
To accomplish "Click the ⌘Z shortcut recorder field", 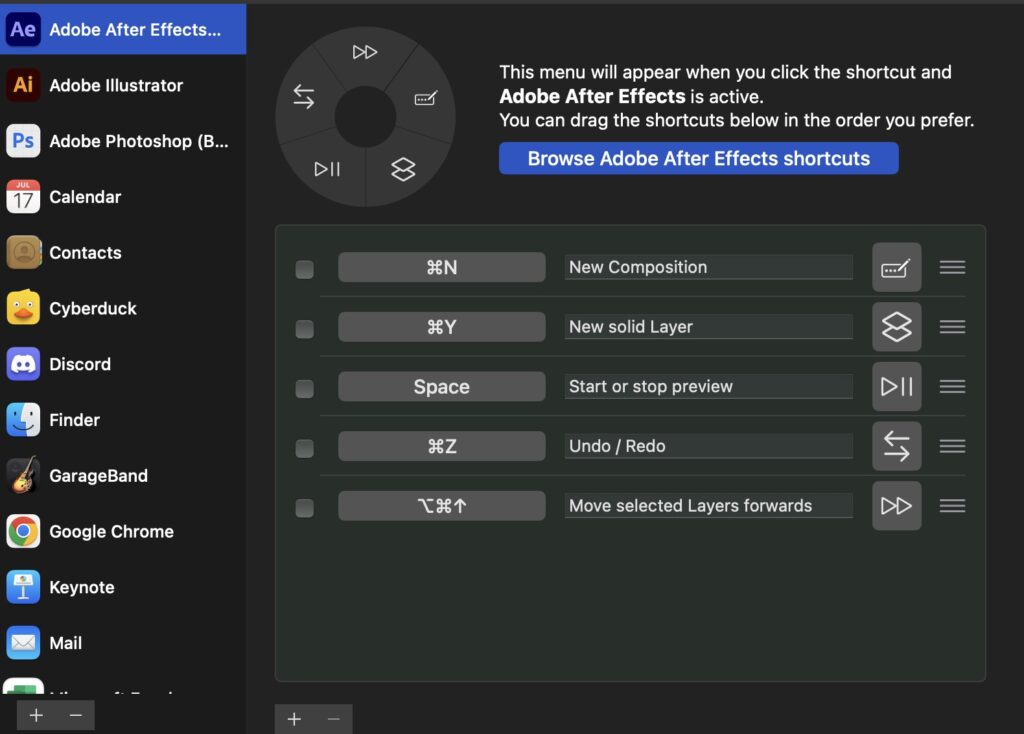I will pyautogui.click(x=441, y=446).
